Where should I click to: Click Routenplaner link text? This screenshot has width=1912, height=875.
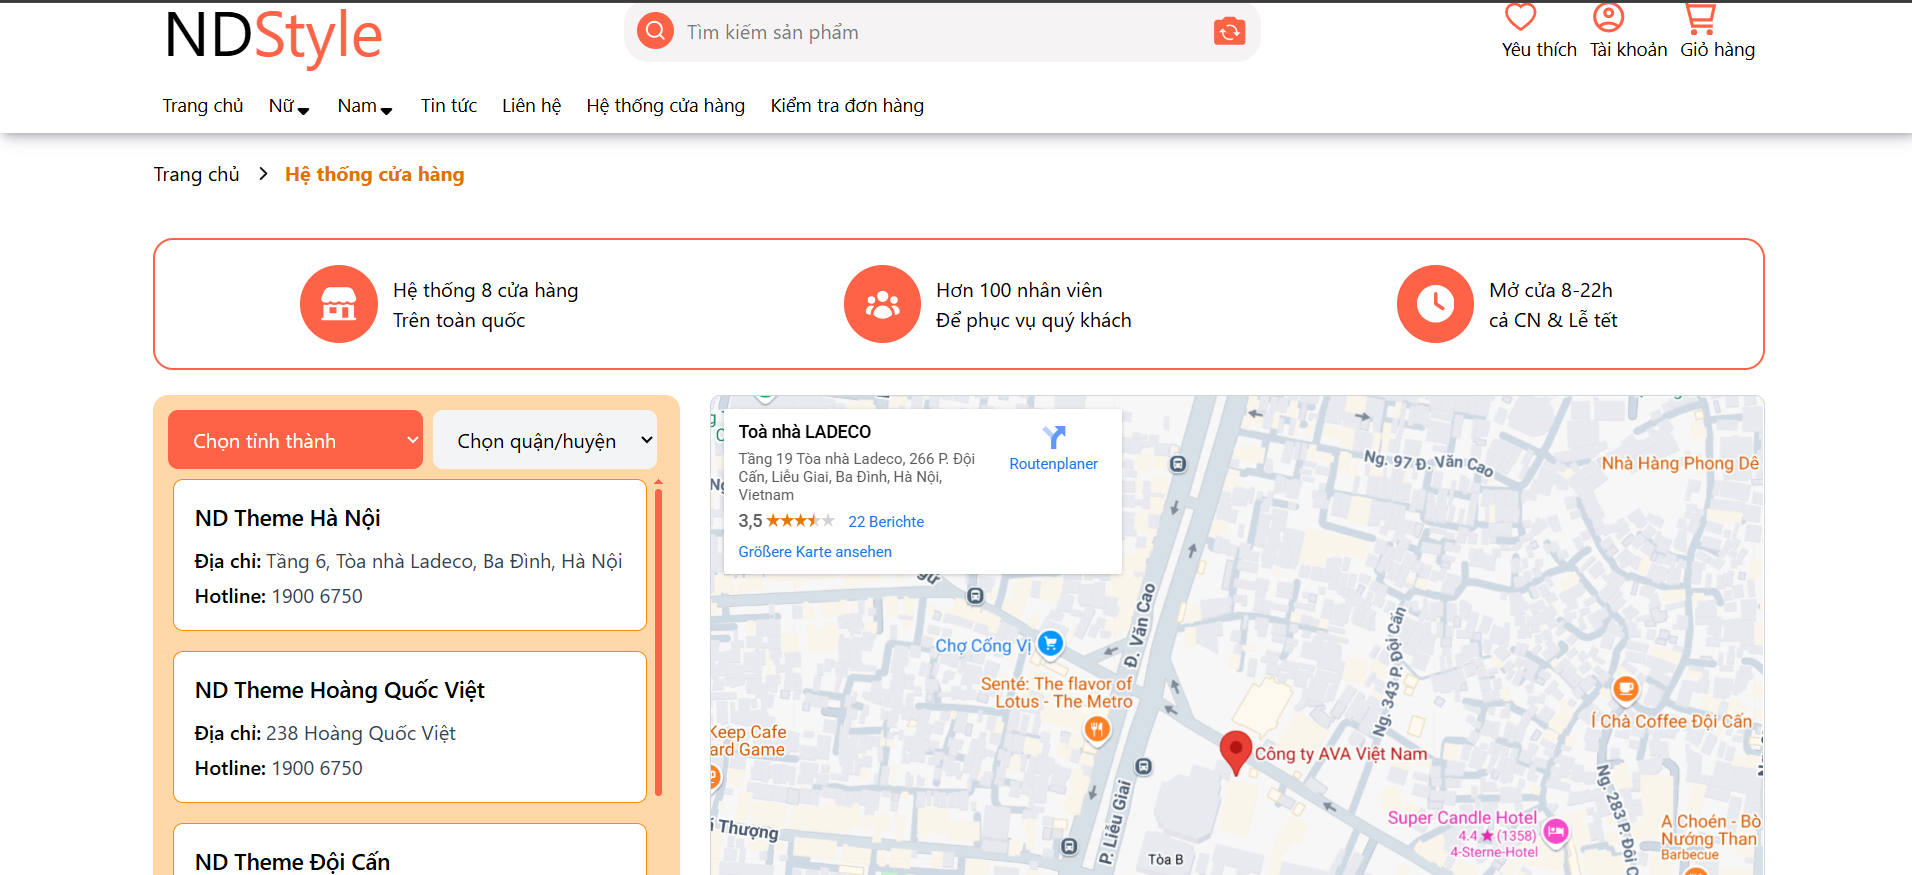point(1053,464)
